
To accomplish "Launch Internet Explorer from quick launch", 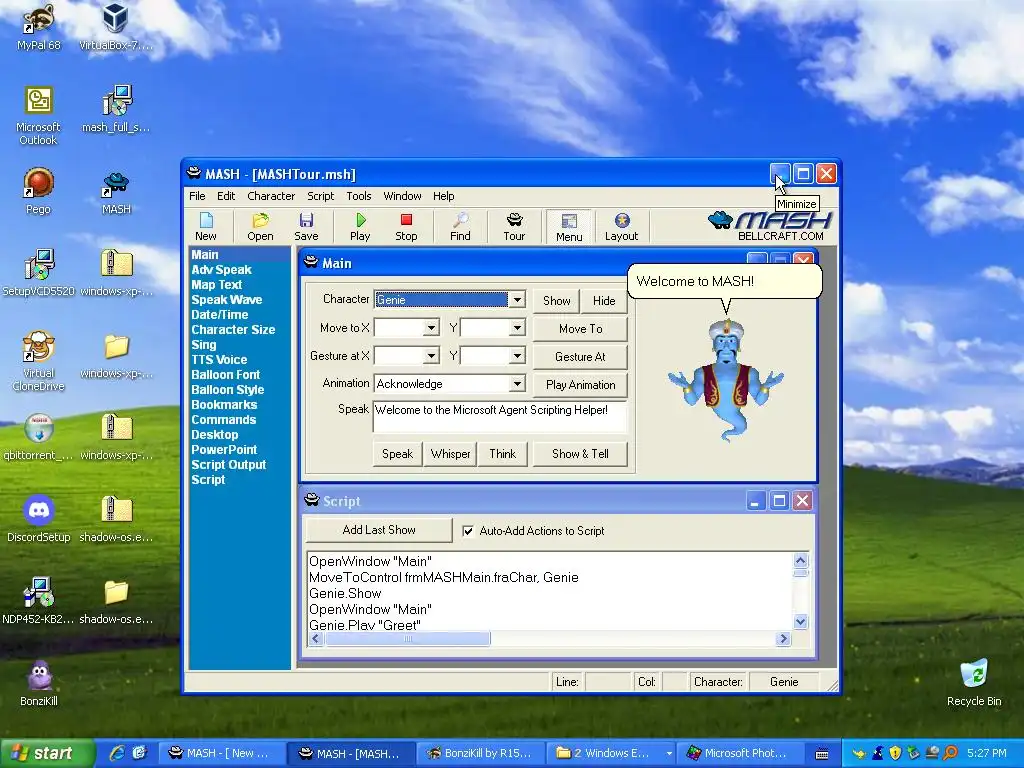I will [x=117, y=753].
